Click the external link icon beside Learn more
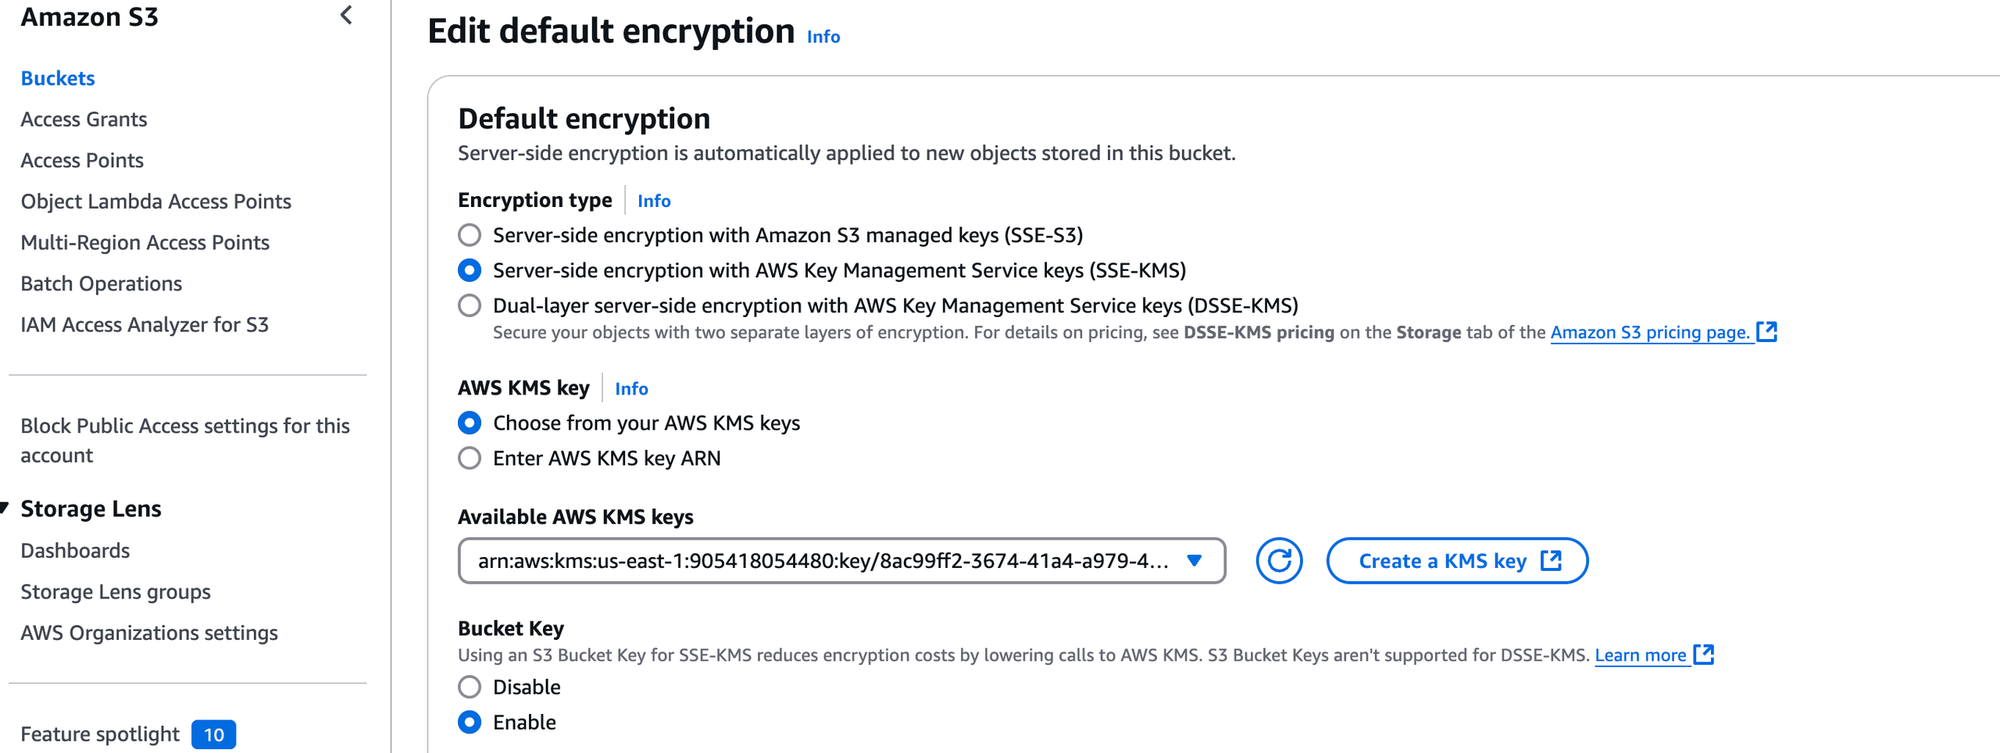 (1705, 655)
